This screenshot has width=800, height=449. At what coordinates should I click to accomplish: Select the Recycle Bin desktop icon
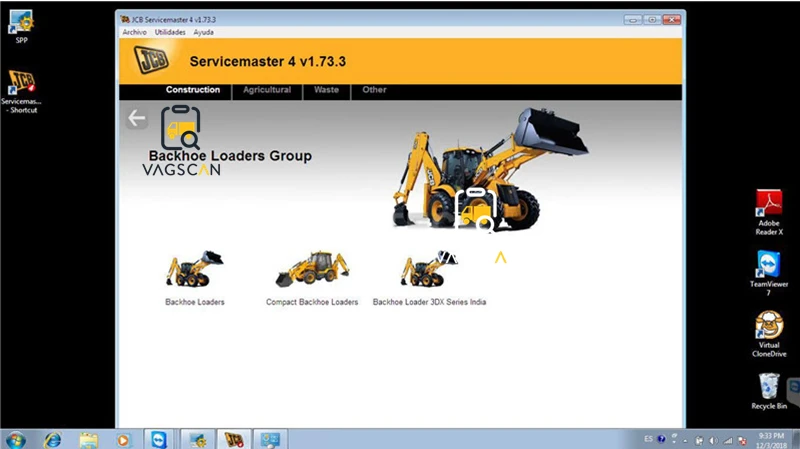click(769, 391)
